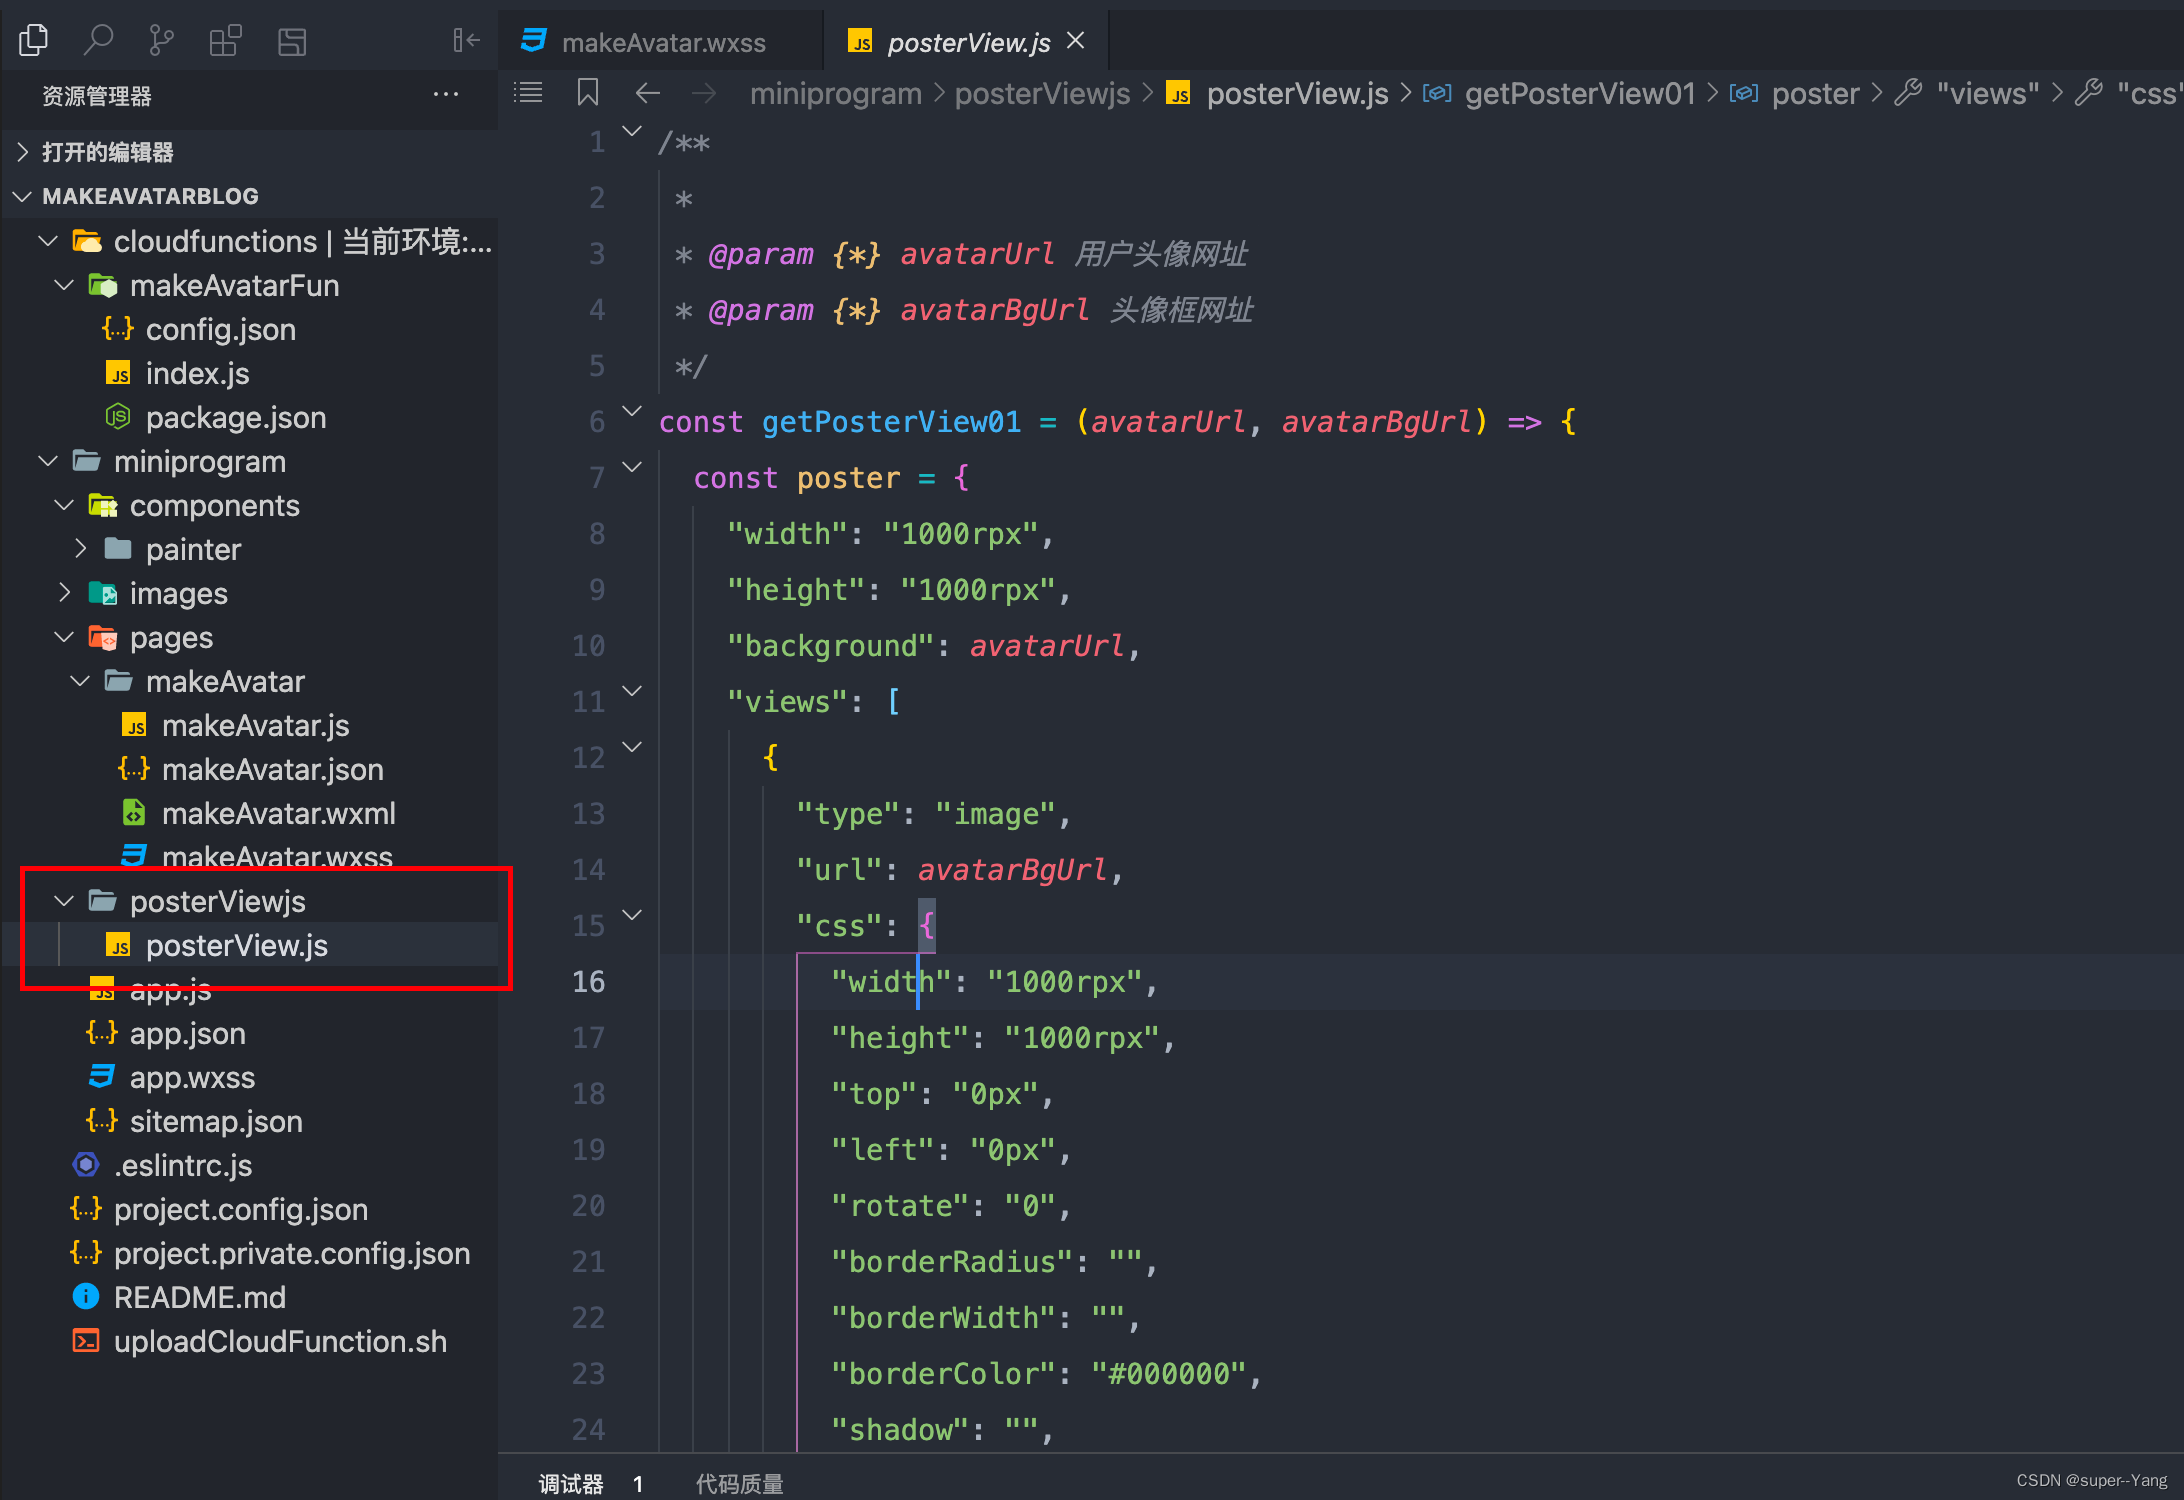Toggle the outline list icon in breadcrumb bar
The image size is (2184, 1500).
(x=528, y=93)
